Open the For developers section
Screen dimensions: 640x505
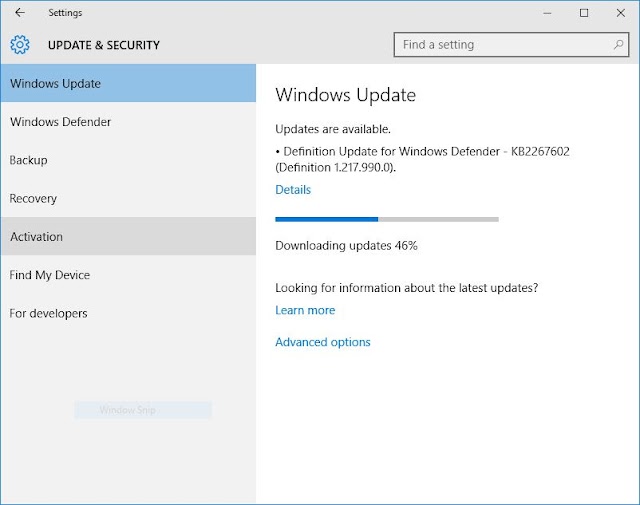click(x=128, y=313)
